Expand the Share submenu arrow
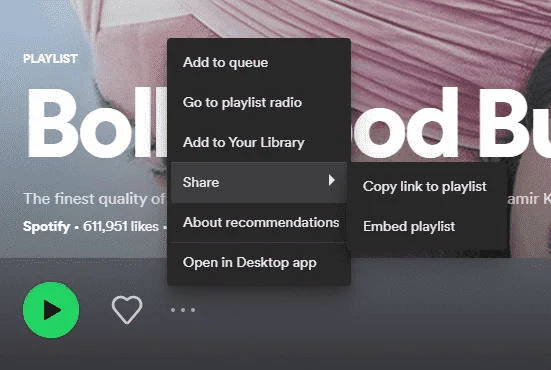The image size is (551, 370). [x=331, y=180]
